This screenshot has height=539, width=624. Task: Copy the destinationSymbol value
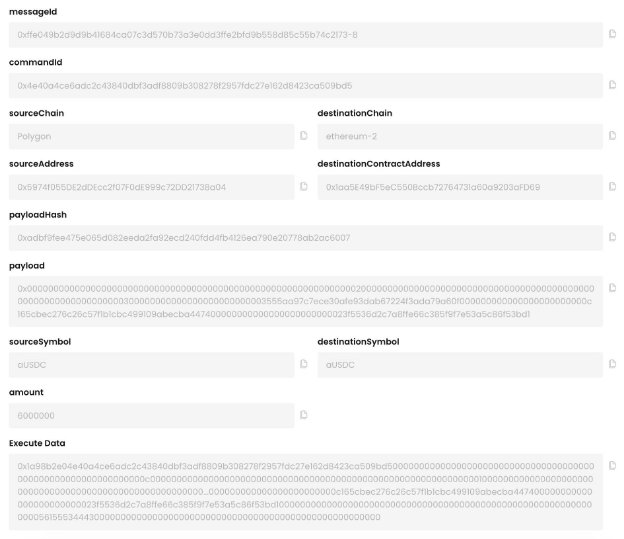(x=612, y=364)
